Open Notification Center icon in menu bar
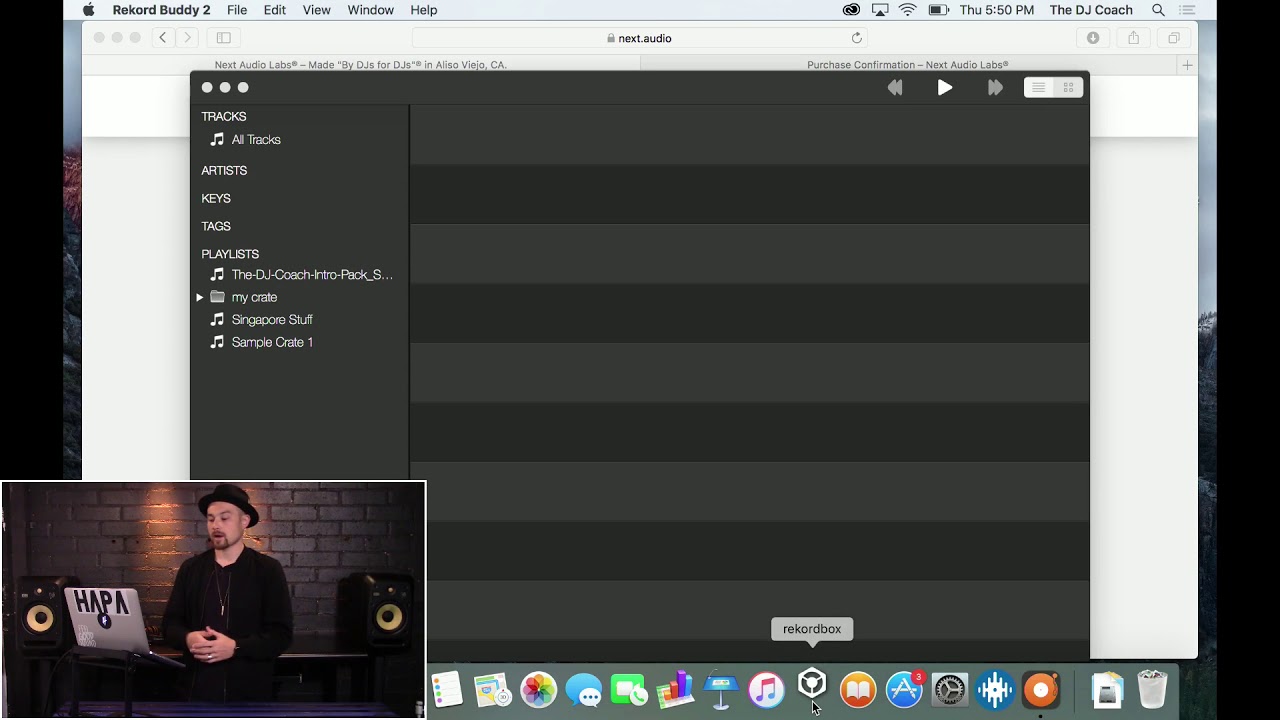This screenshot has height=720, width=1280. pos(1187,10)
